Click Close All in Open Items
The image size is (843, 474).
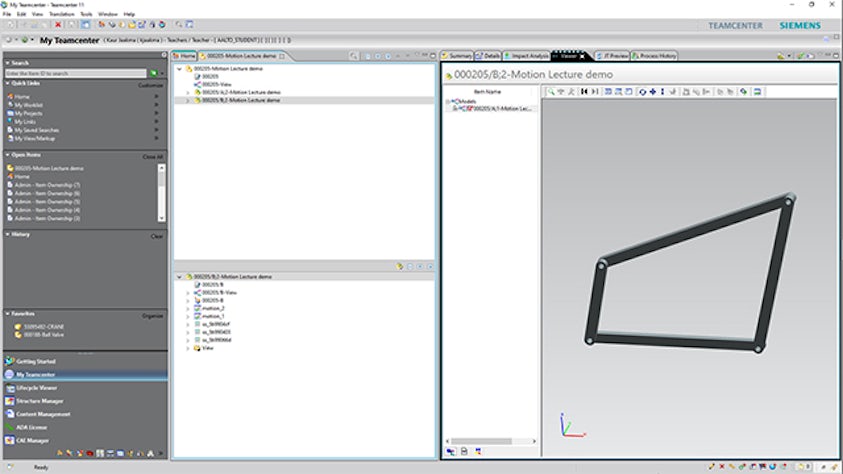[153, 157]
